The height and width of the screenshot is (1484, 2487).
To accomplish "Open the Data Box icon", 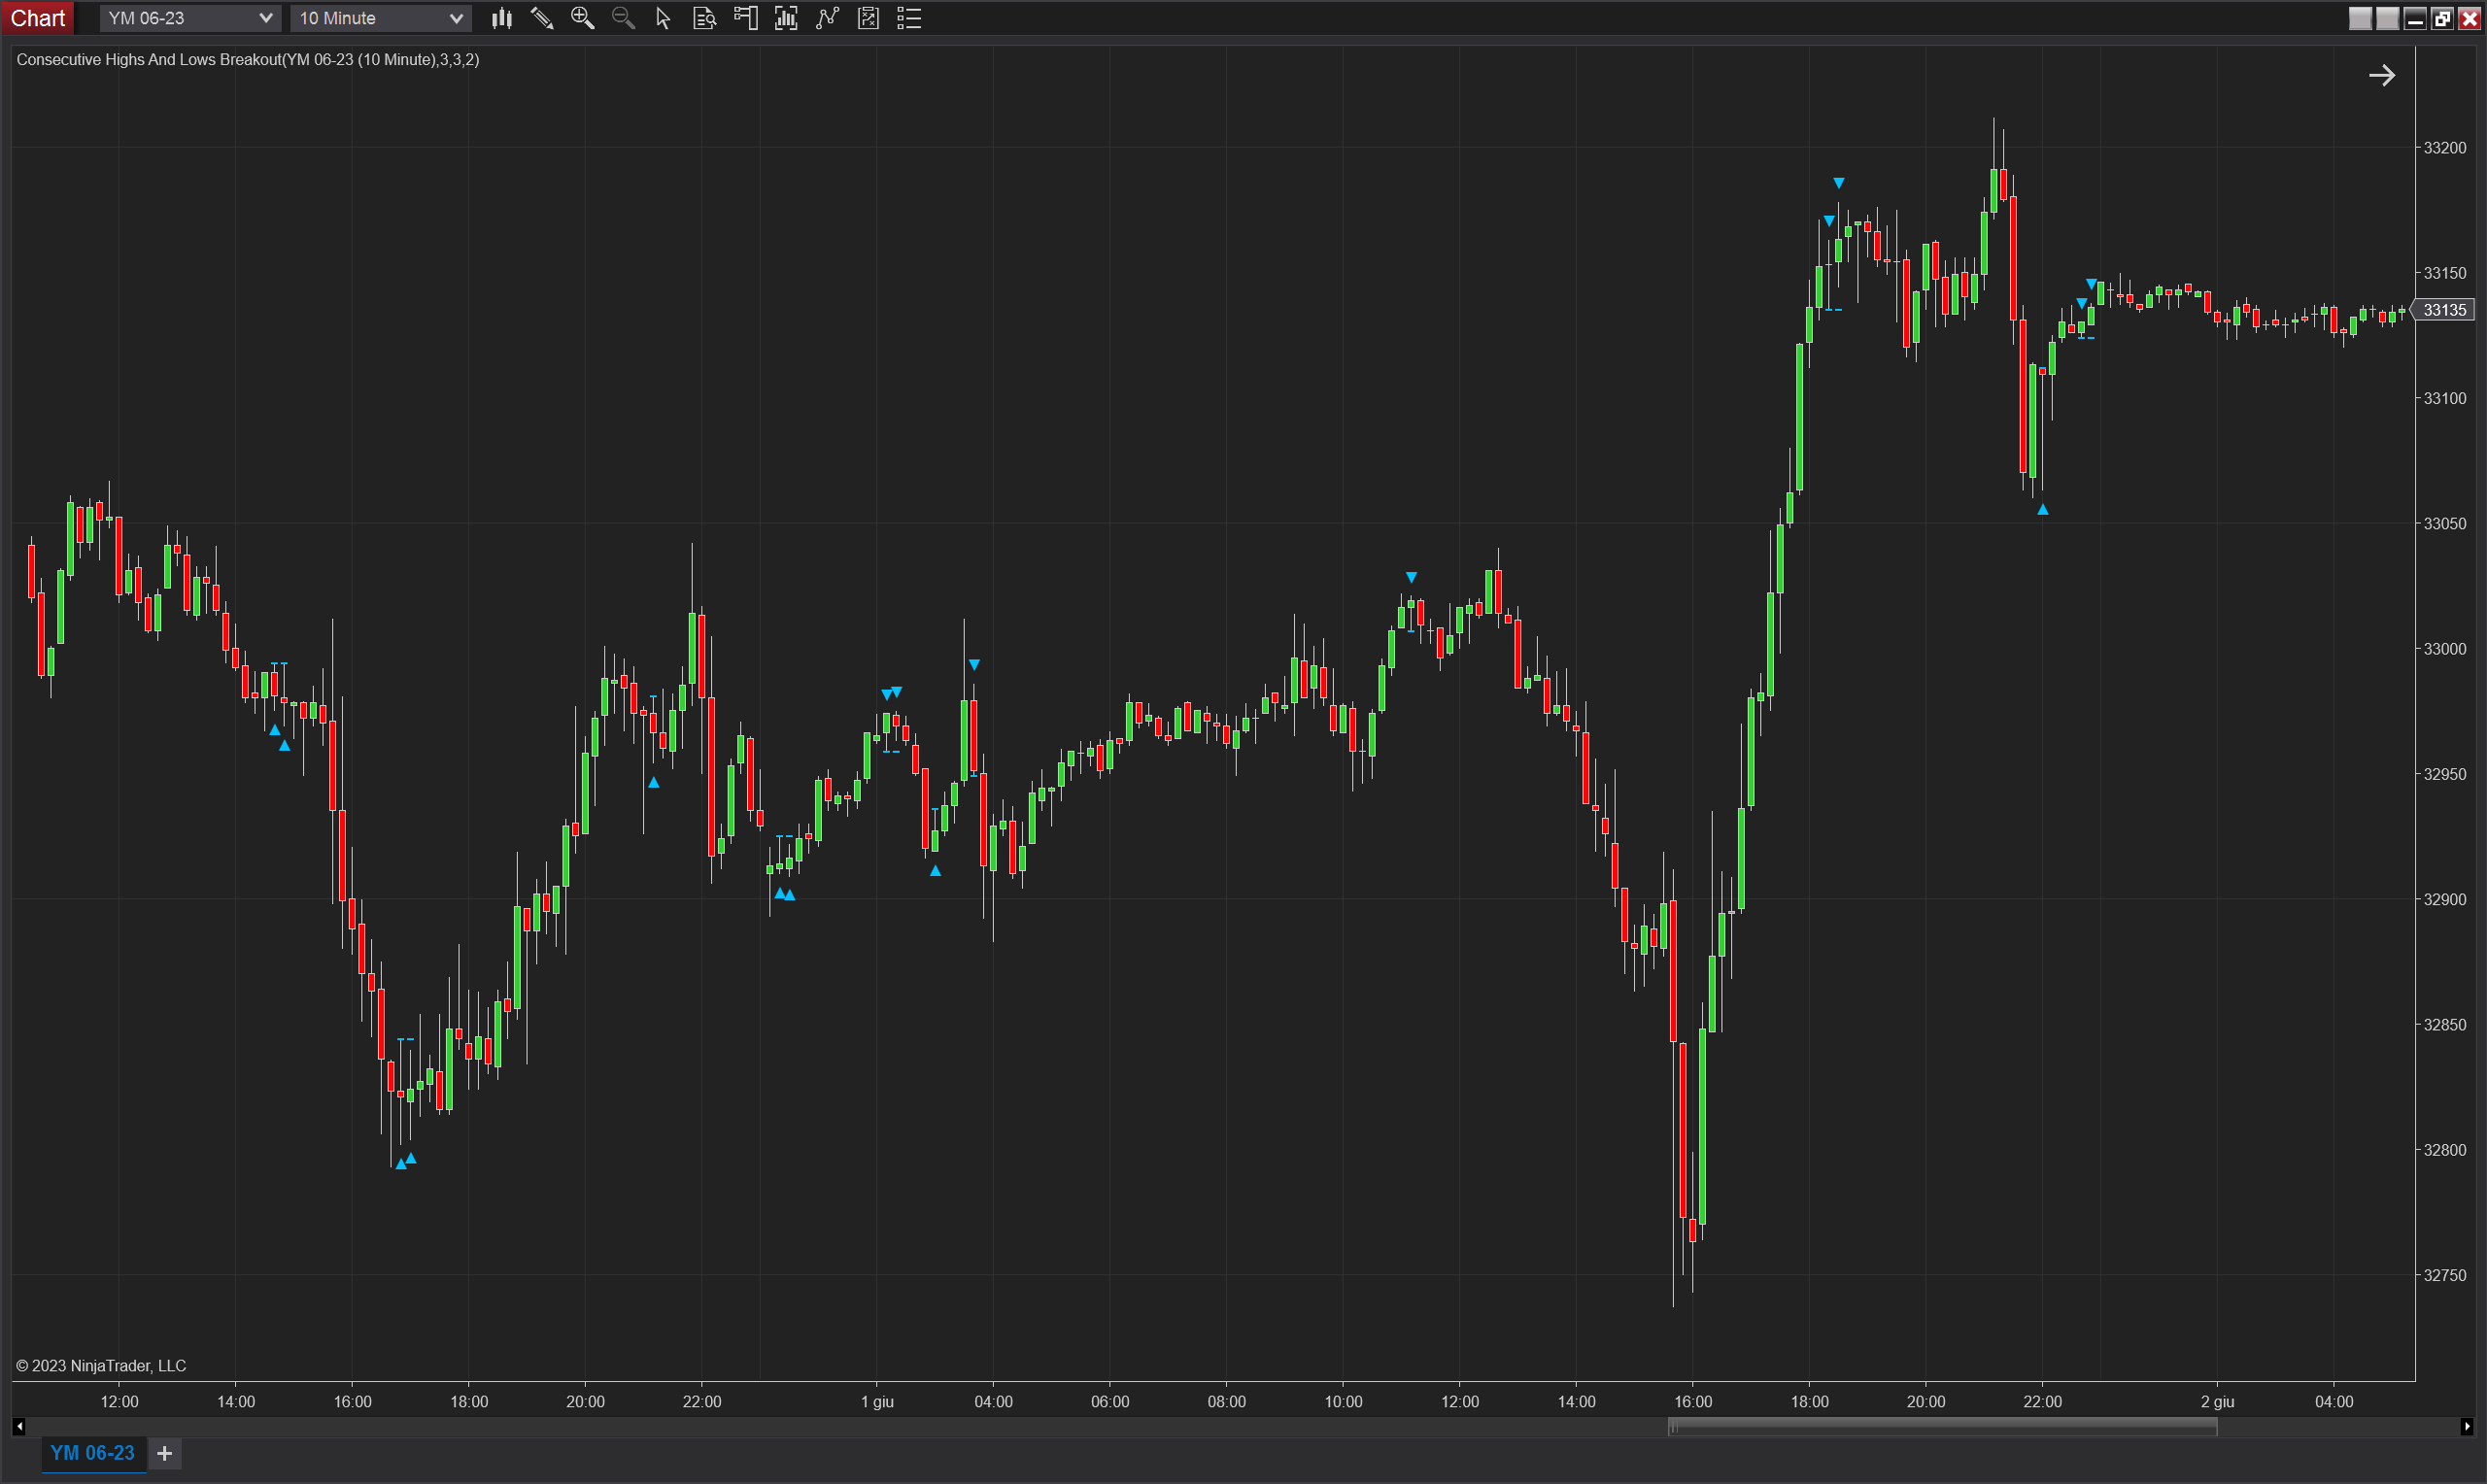I will click(x=705, y=18).
